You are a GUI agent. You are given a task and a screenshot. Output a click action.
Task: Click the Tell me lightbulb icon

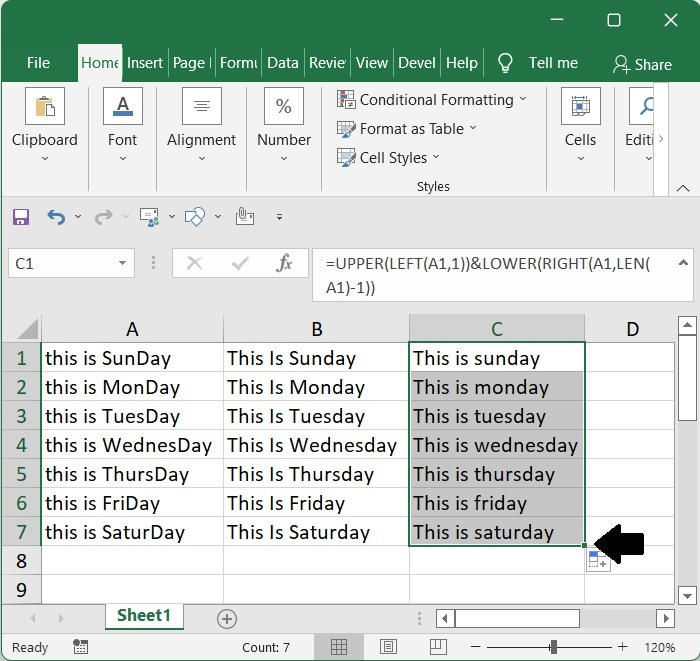(505, 63)
